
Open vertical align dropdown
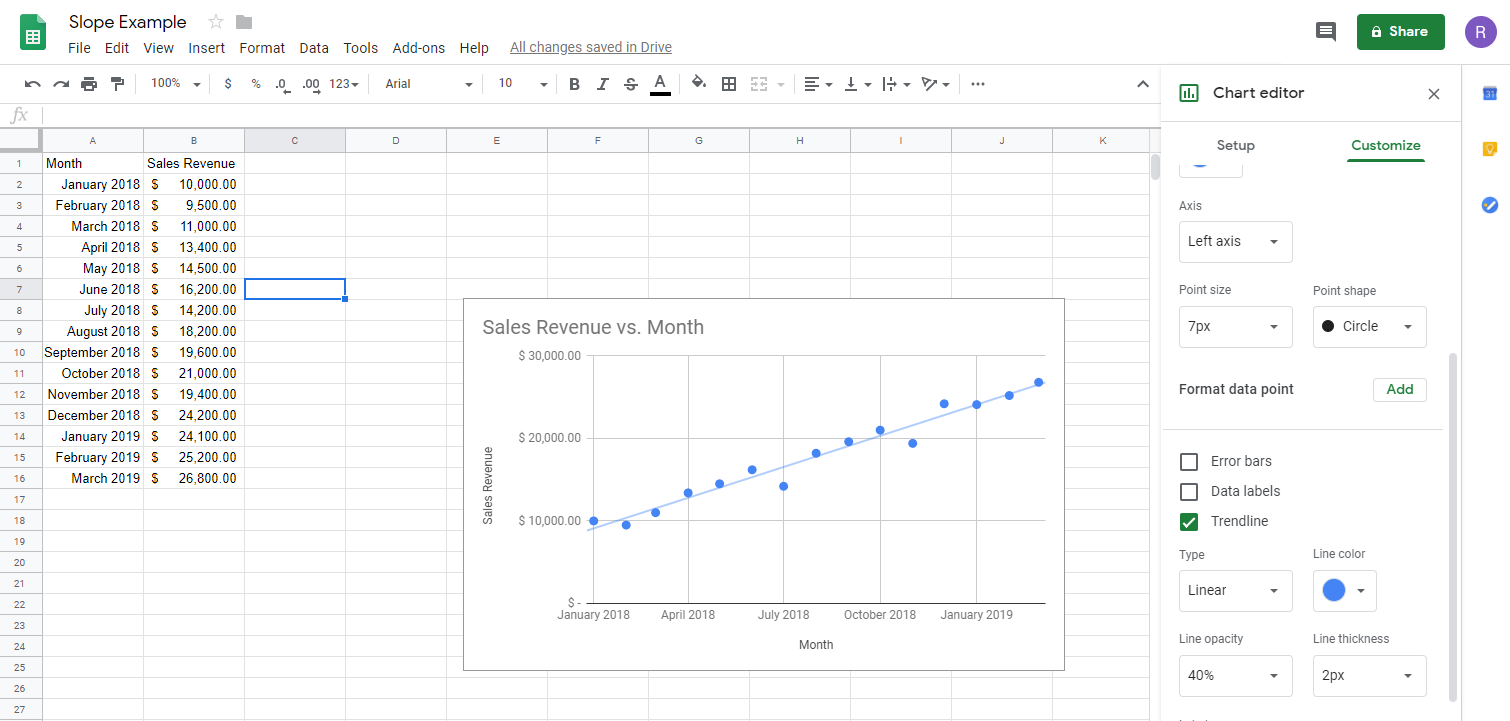click(x=857, y=84)
